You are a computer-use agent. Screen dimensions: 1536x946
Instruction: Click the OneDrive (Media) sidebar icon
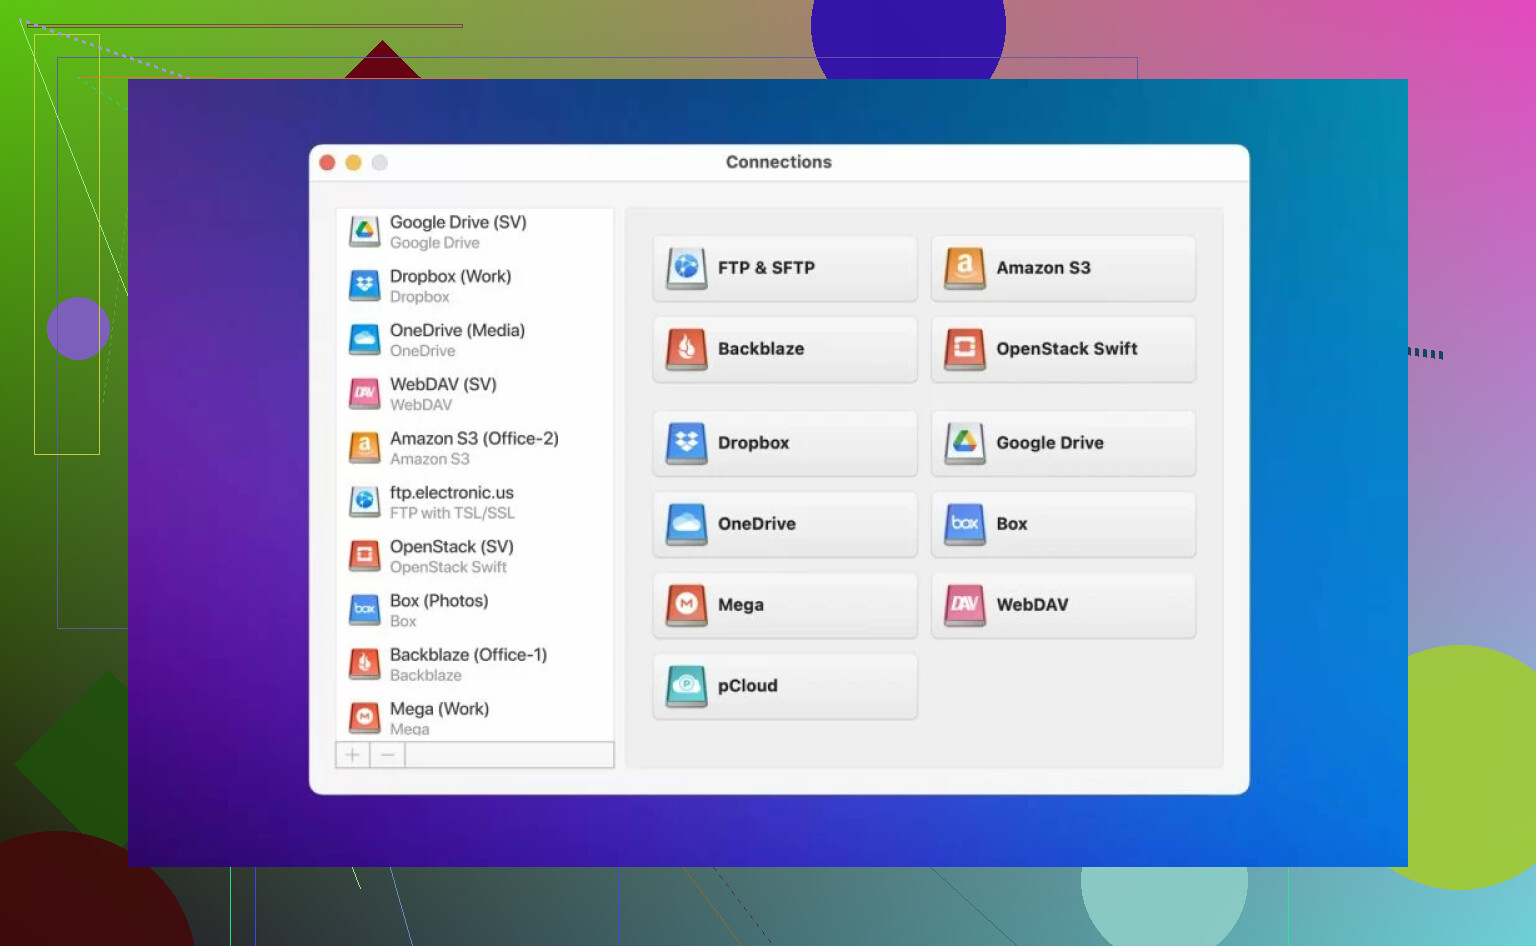(364, 339)
